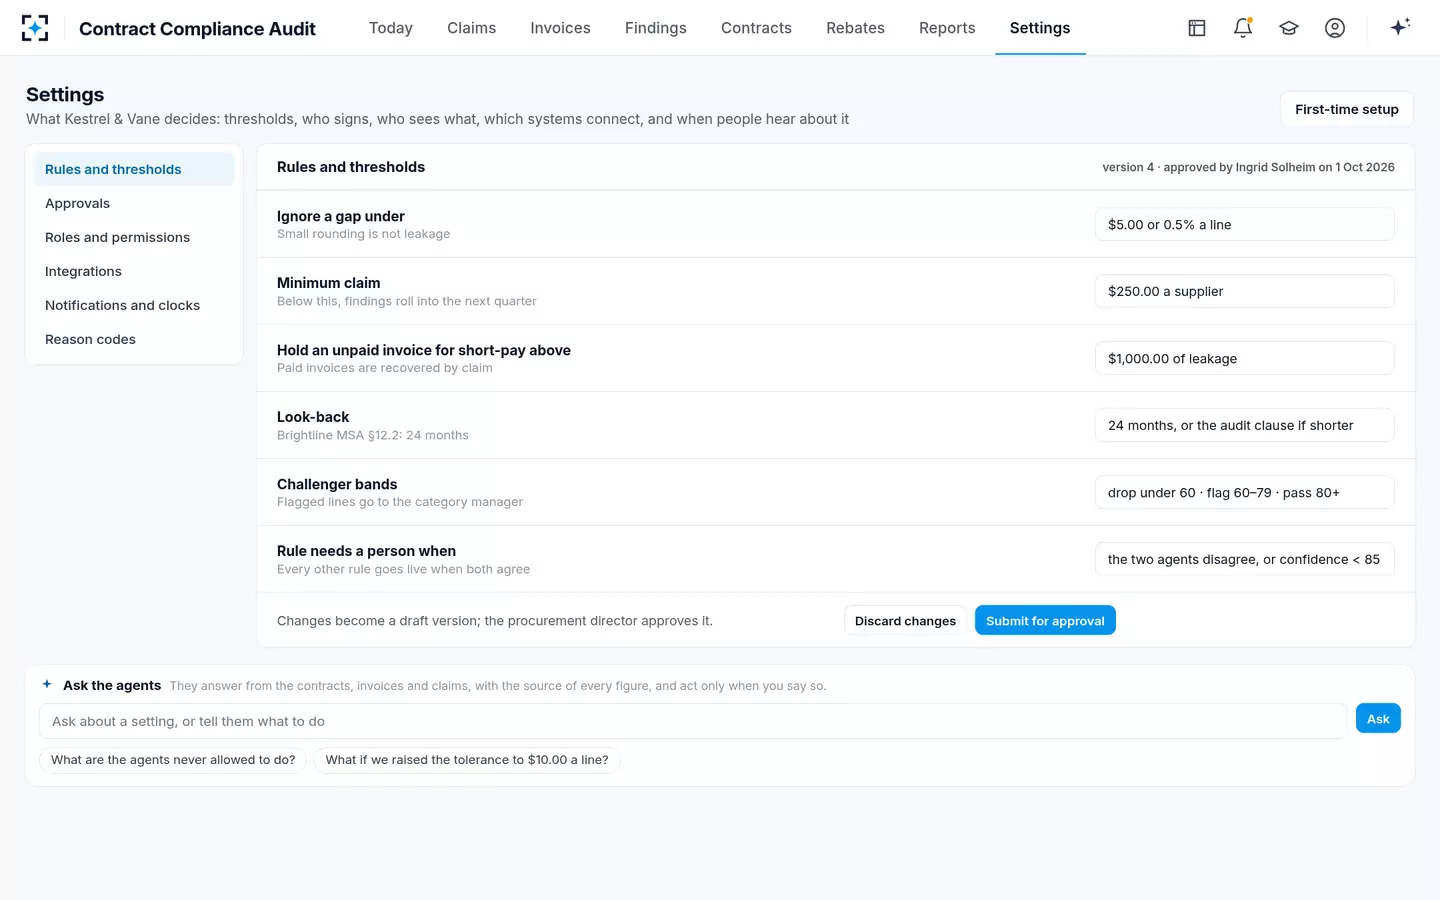
Task: Open the notifications bell
Action: [x=1243, y=28]
